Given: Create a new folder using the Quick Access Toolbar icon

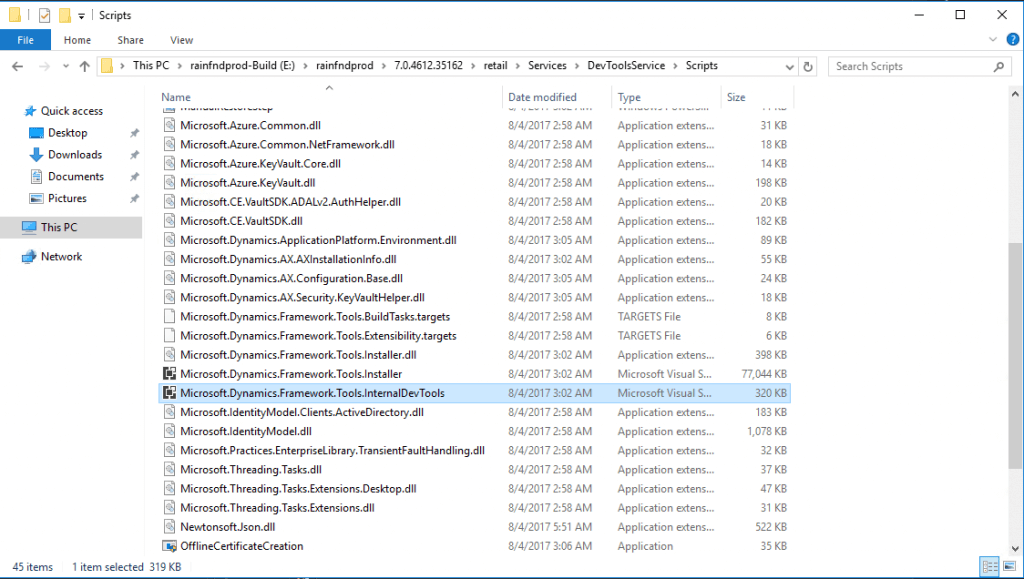Looking at the screenshot, I should pos(64,15).
